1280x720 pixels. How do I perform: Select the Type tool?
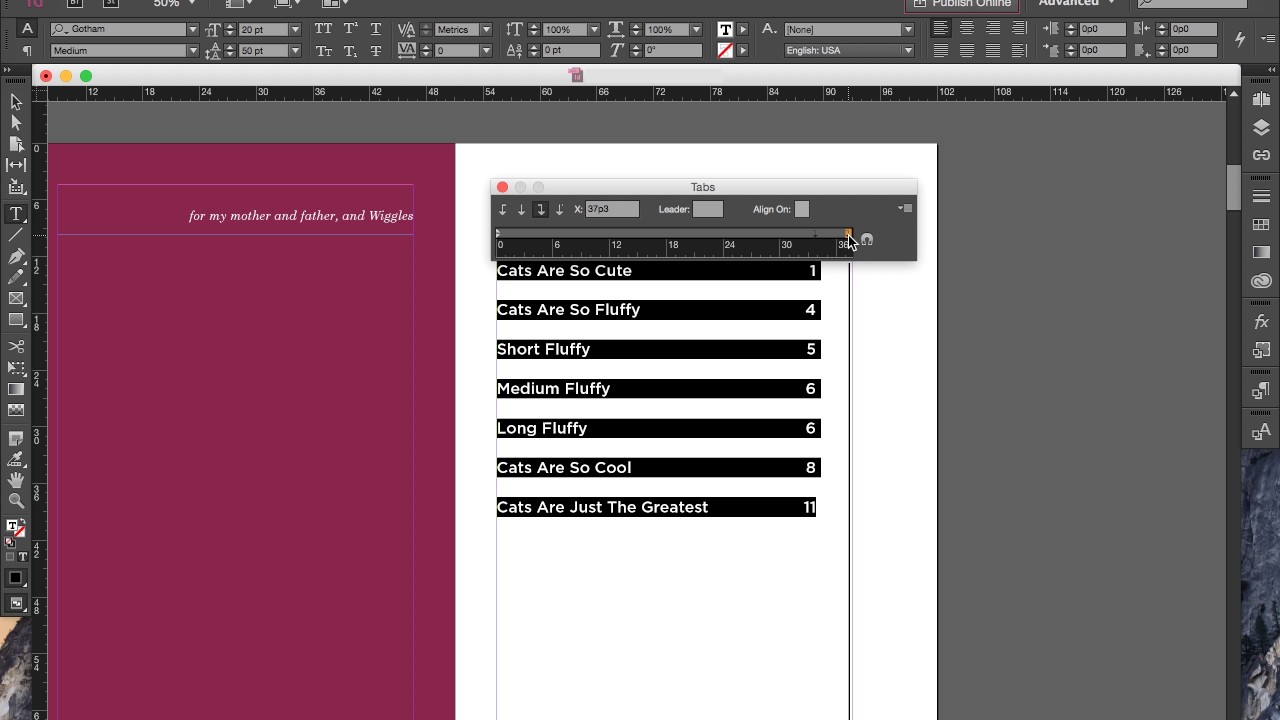16,214
